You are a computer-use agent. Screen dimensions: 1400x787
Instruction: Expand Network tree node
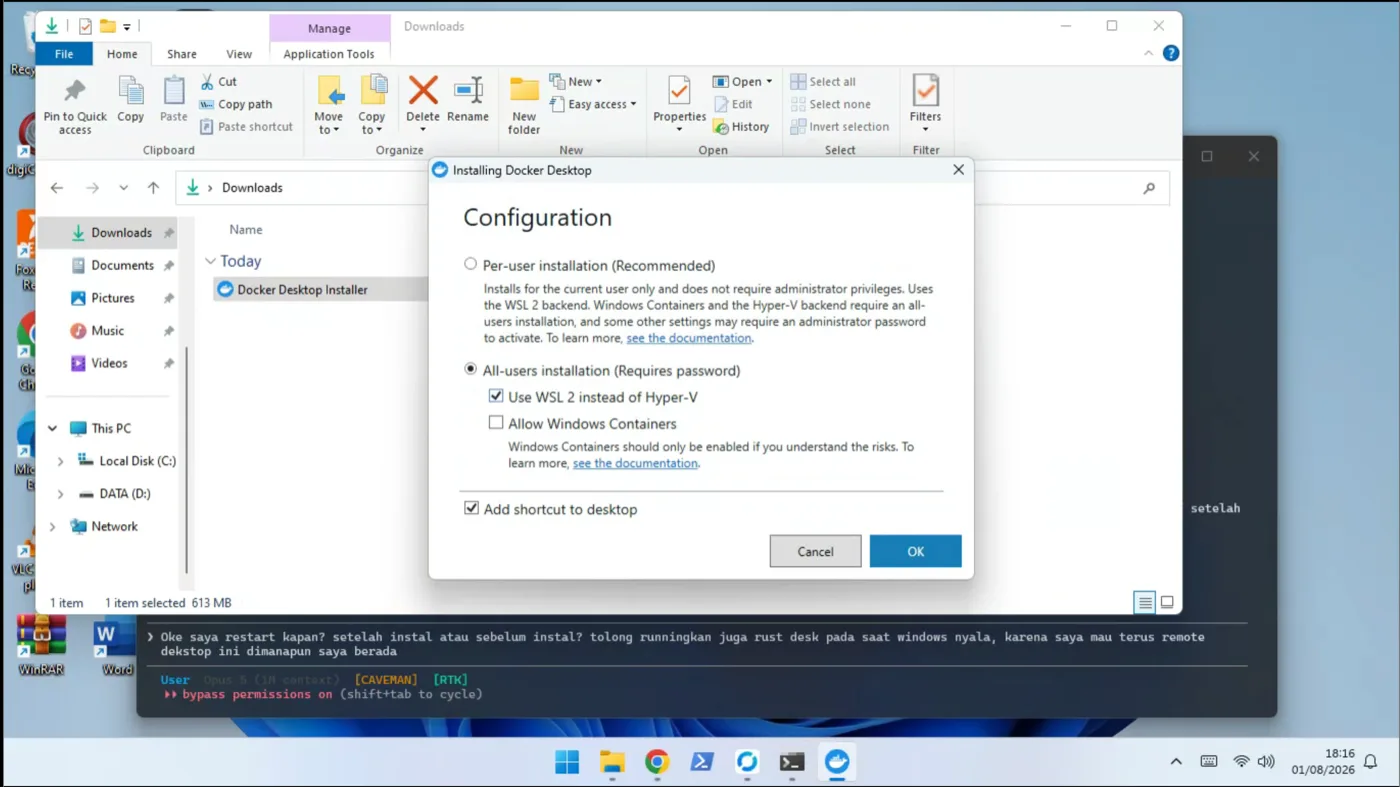52,526
